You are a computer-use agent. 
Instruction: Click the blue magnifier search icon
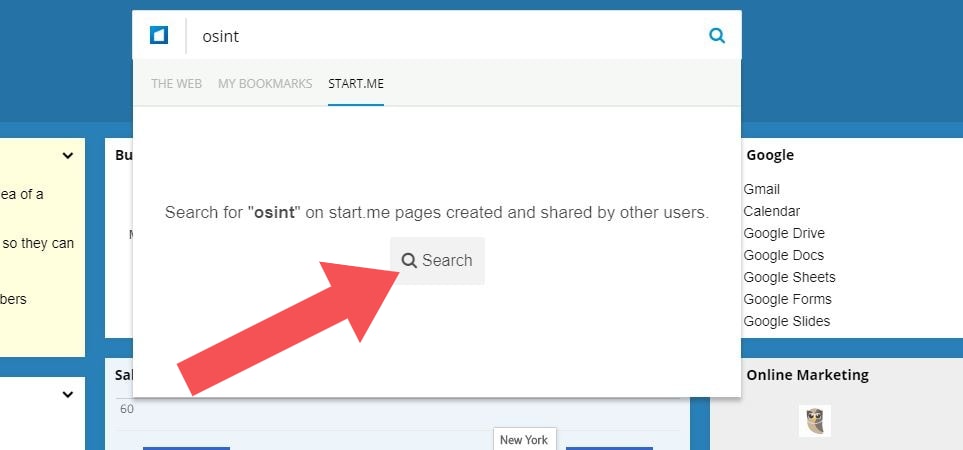tap(717, 36)
